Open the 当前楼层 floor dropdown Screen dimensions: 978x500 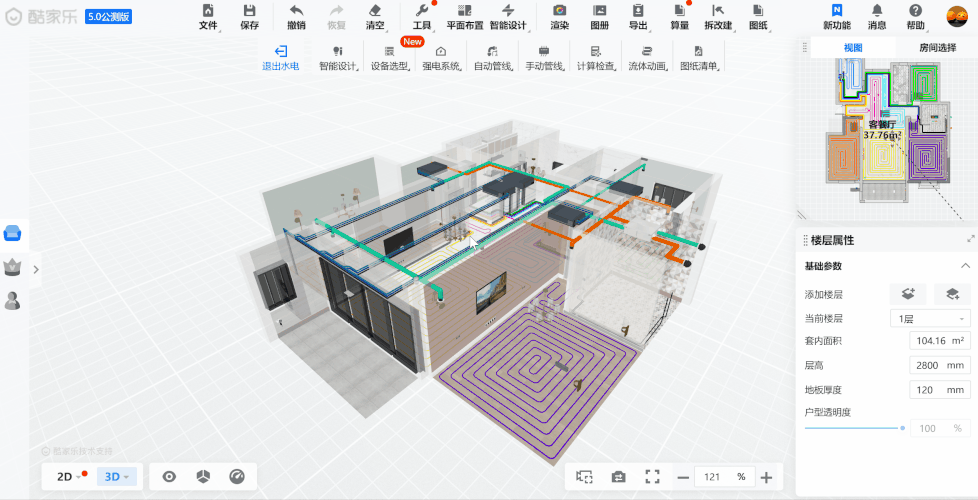[x=929, y=318]
